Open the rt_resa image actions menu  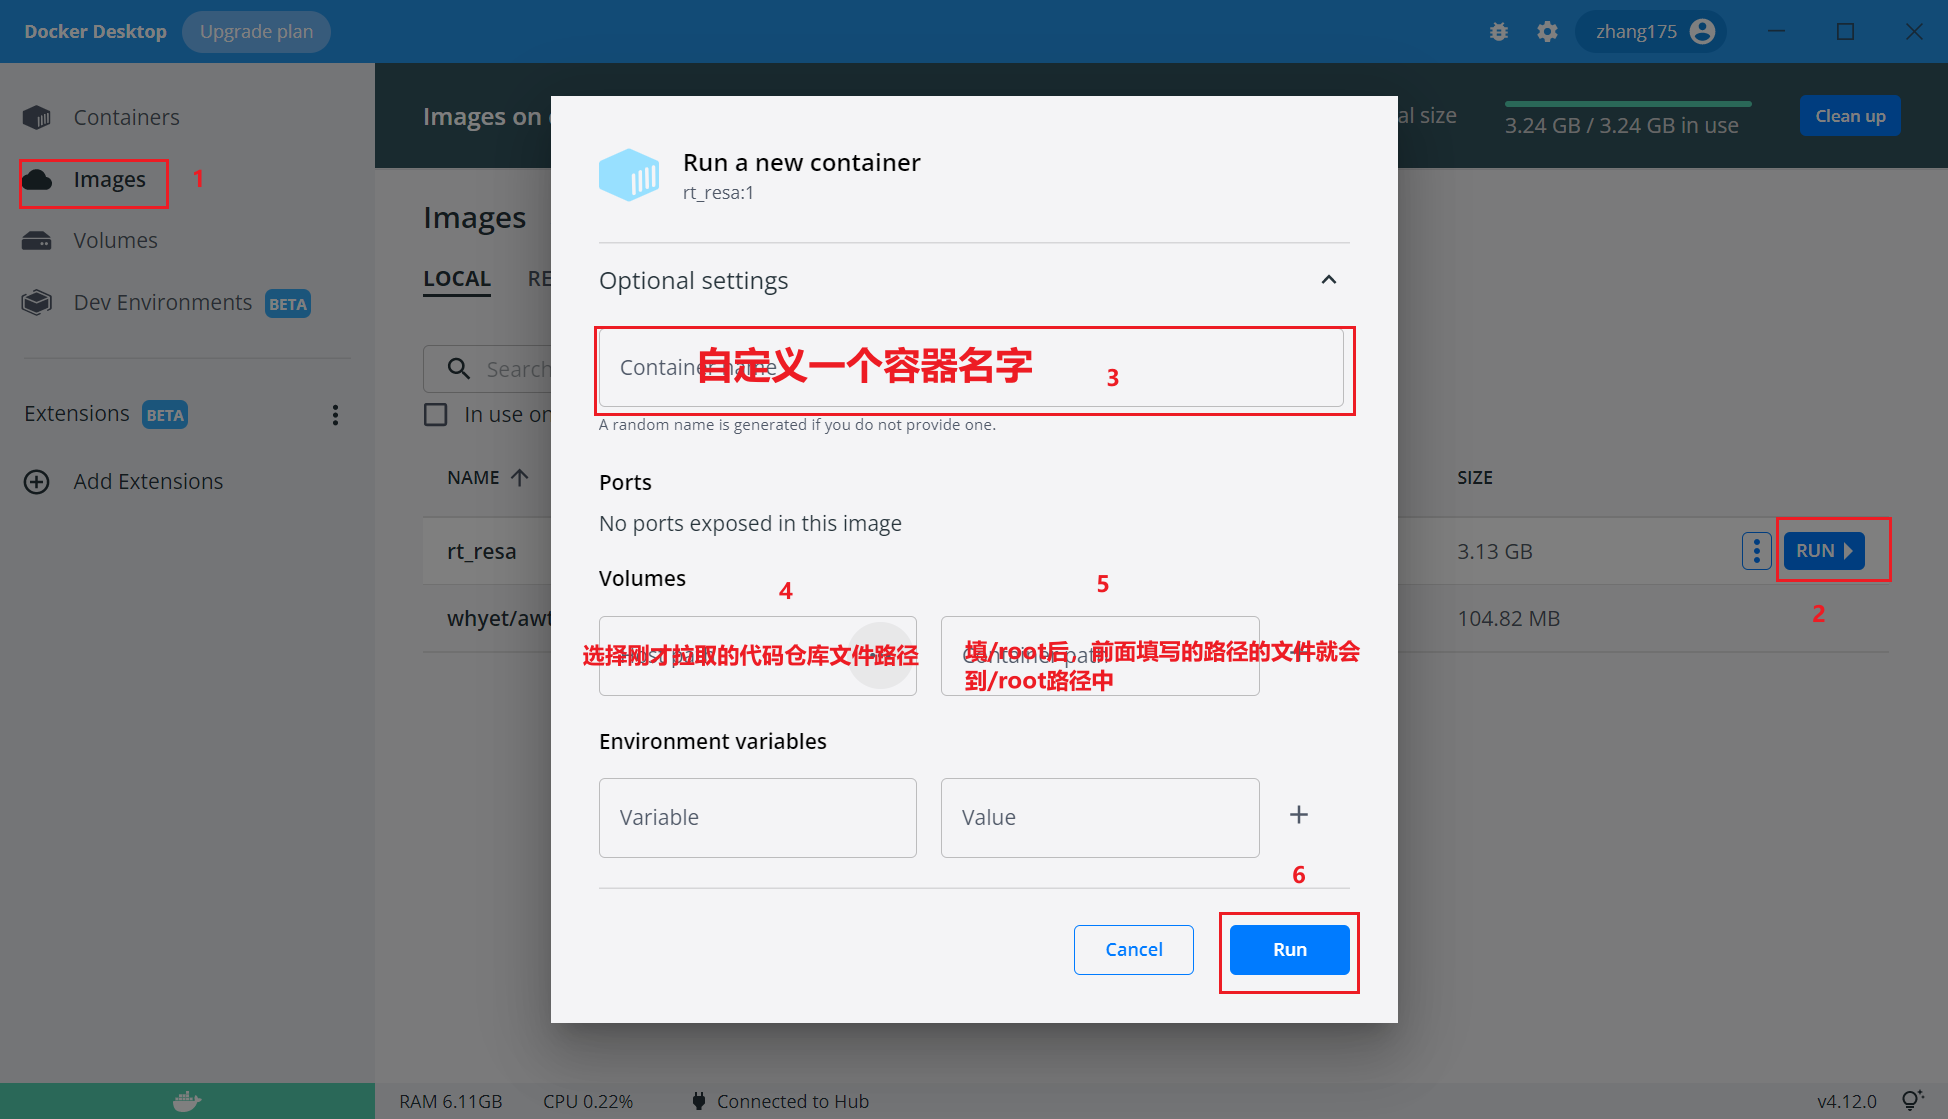(x=1756, y=550)
